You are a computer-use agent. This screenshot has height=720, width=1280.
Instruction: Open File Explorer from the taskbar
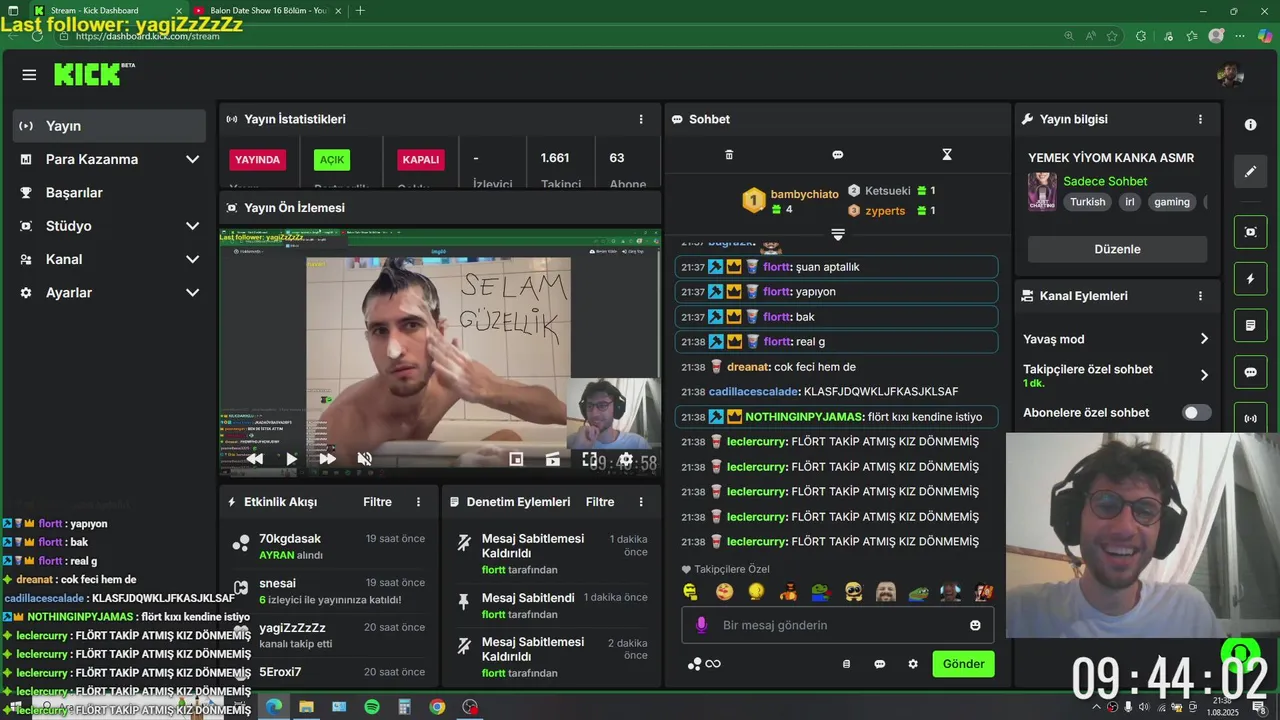[306, 707]
